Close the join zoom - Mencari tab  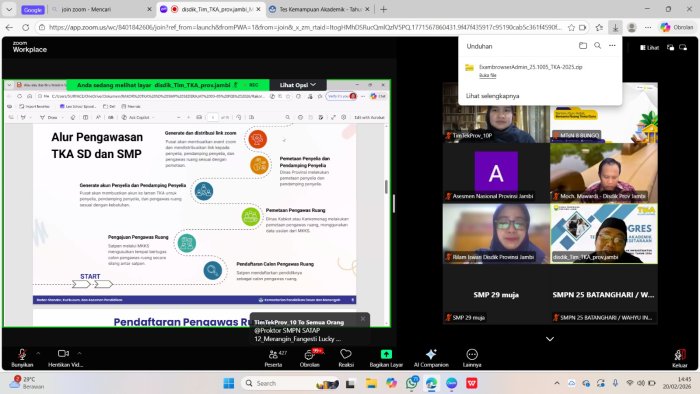coord(149,9)
